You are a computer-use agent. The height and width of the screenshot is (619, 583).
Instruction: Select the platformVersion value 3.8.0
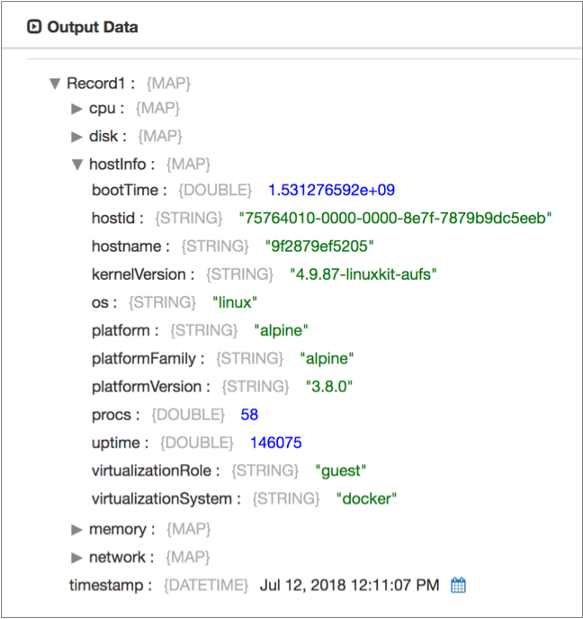(329, 386)
